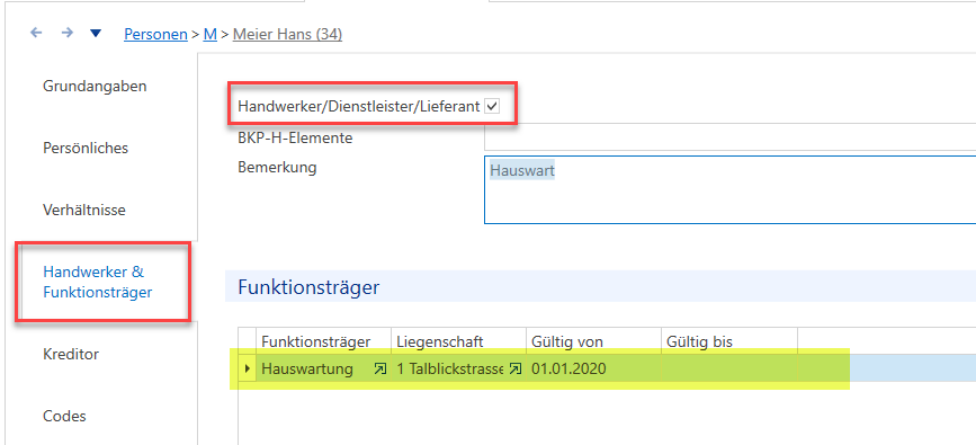Open the link icon next to Hauswartung

click(x=379, y=369)
